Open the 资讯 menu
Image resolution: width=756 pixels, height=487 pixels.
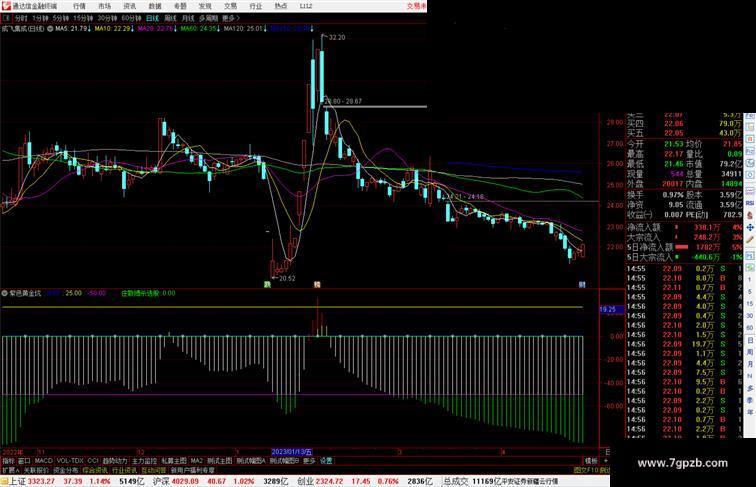point(129,6)
